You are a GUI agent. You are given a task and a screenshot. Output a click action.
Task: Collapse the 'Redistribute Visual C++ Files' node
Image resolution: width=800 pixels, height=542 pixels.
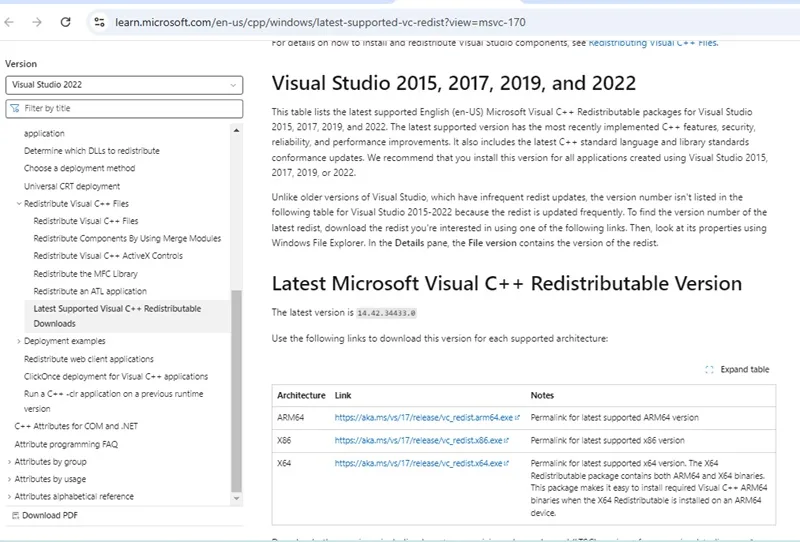pyautogui.click(x=19, y=204)
